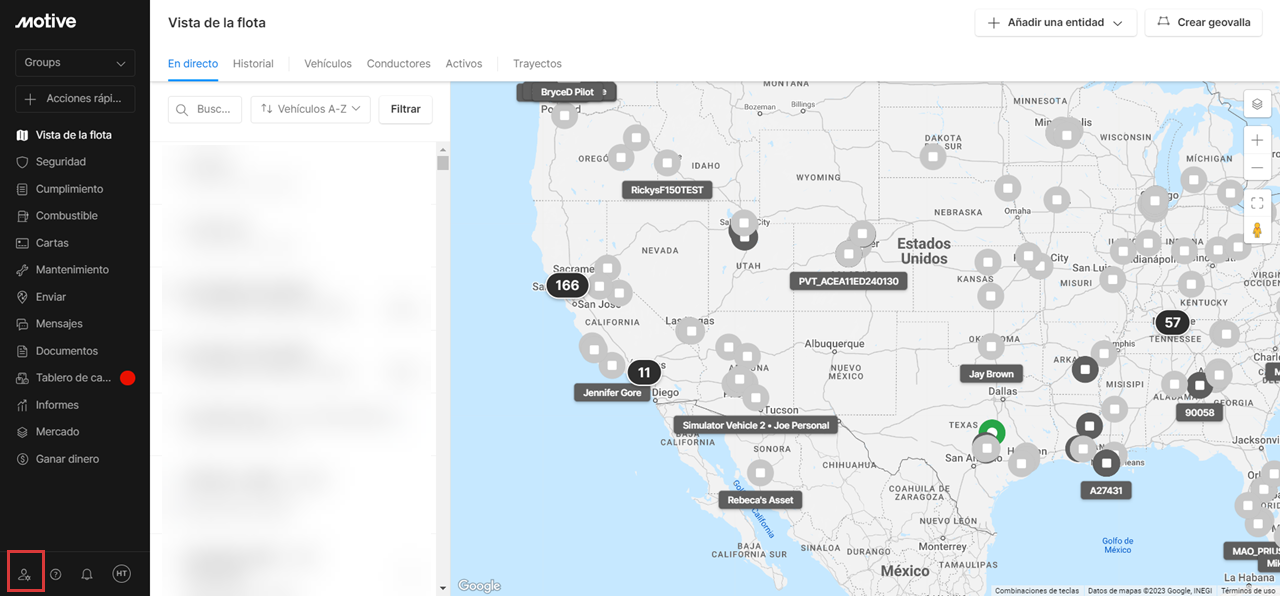Open the HT profile avatar
This screenshot has width=1280, height=596.
(122, 574)
